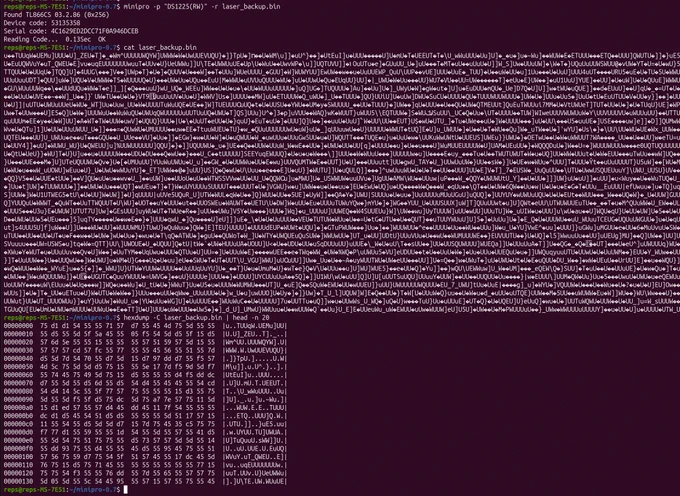The width and height of the screenshot is (680, 496).
Task: Click the hexdump offset 00000010
Action: point(18,334)
